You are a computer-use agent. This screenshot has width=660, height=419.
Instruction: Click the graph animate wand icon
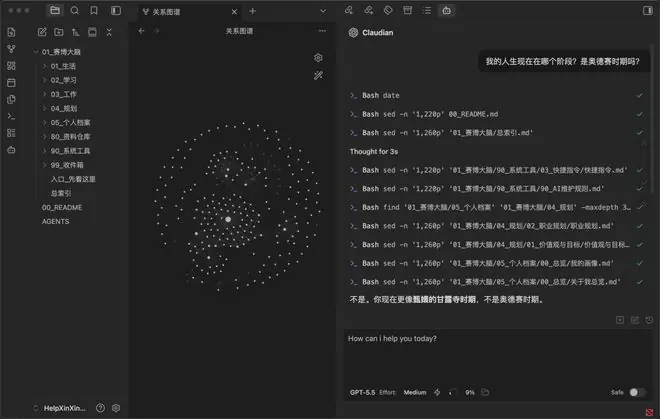[318, 75]
